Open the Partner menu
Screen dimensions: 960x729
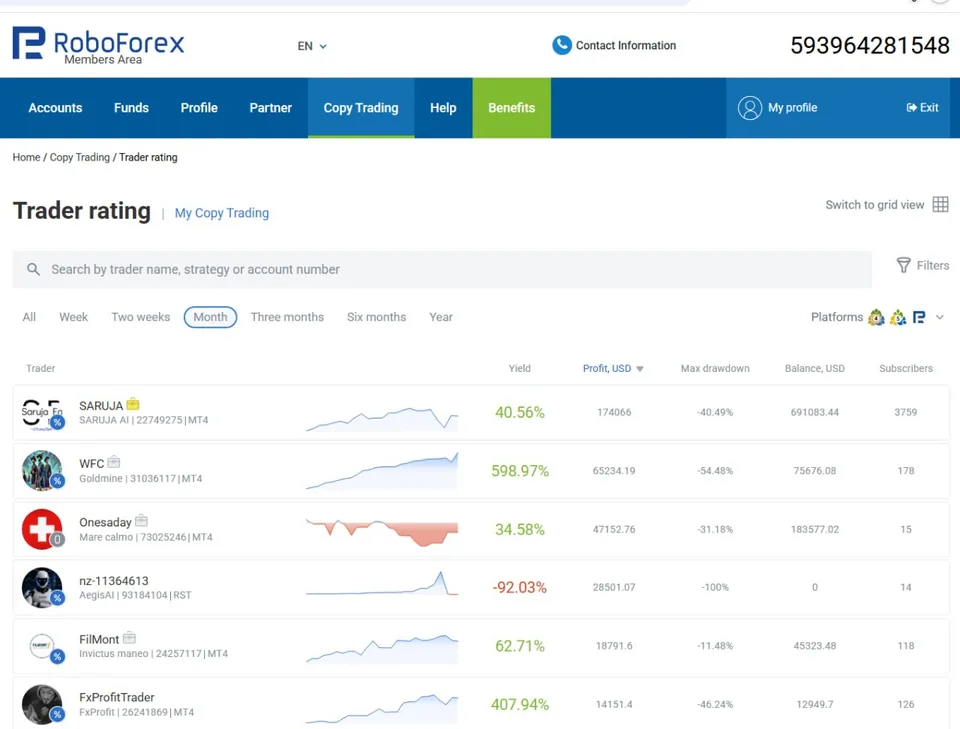point(271,108)
